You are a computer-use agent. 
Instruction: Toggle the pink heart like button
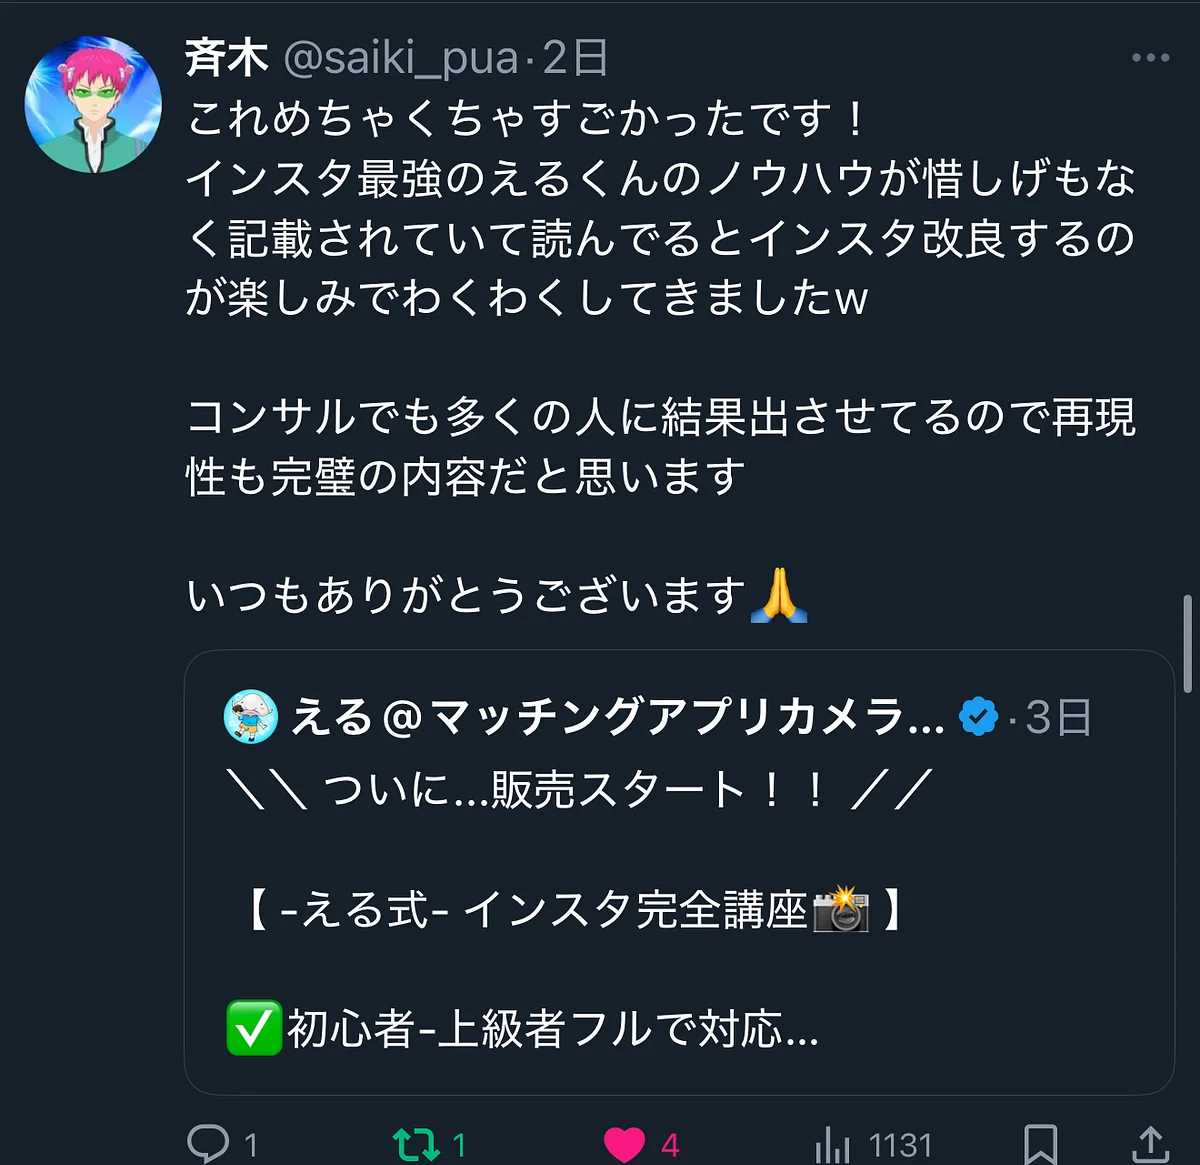pos(624,1144)
